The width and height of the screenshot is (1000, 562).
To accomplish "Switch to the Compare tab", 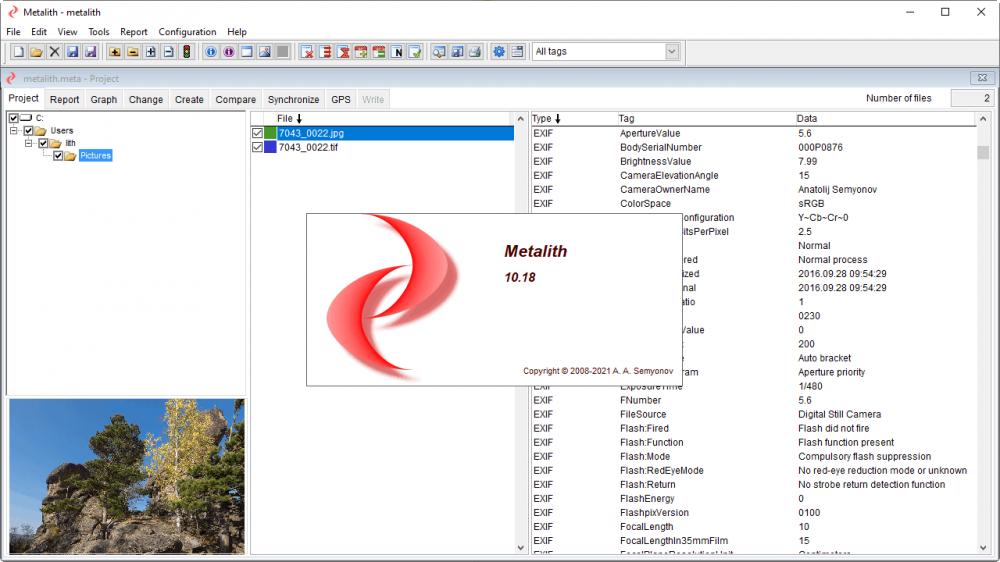I will [236, 100].
